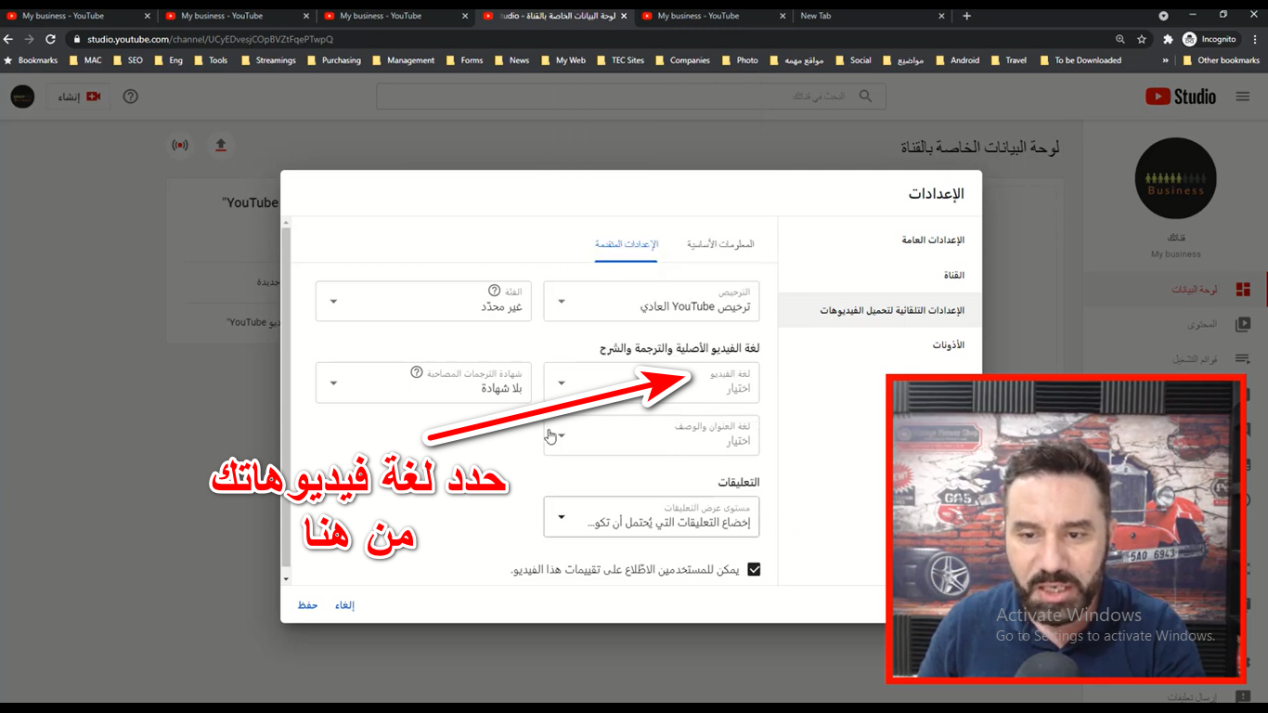Click help icon next to الفئة category field
Viewport: 1268px width, 713px height.
[x=494, y=291]
